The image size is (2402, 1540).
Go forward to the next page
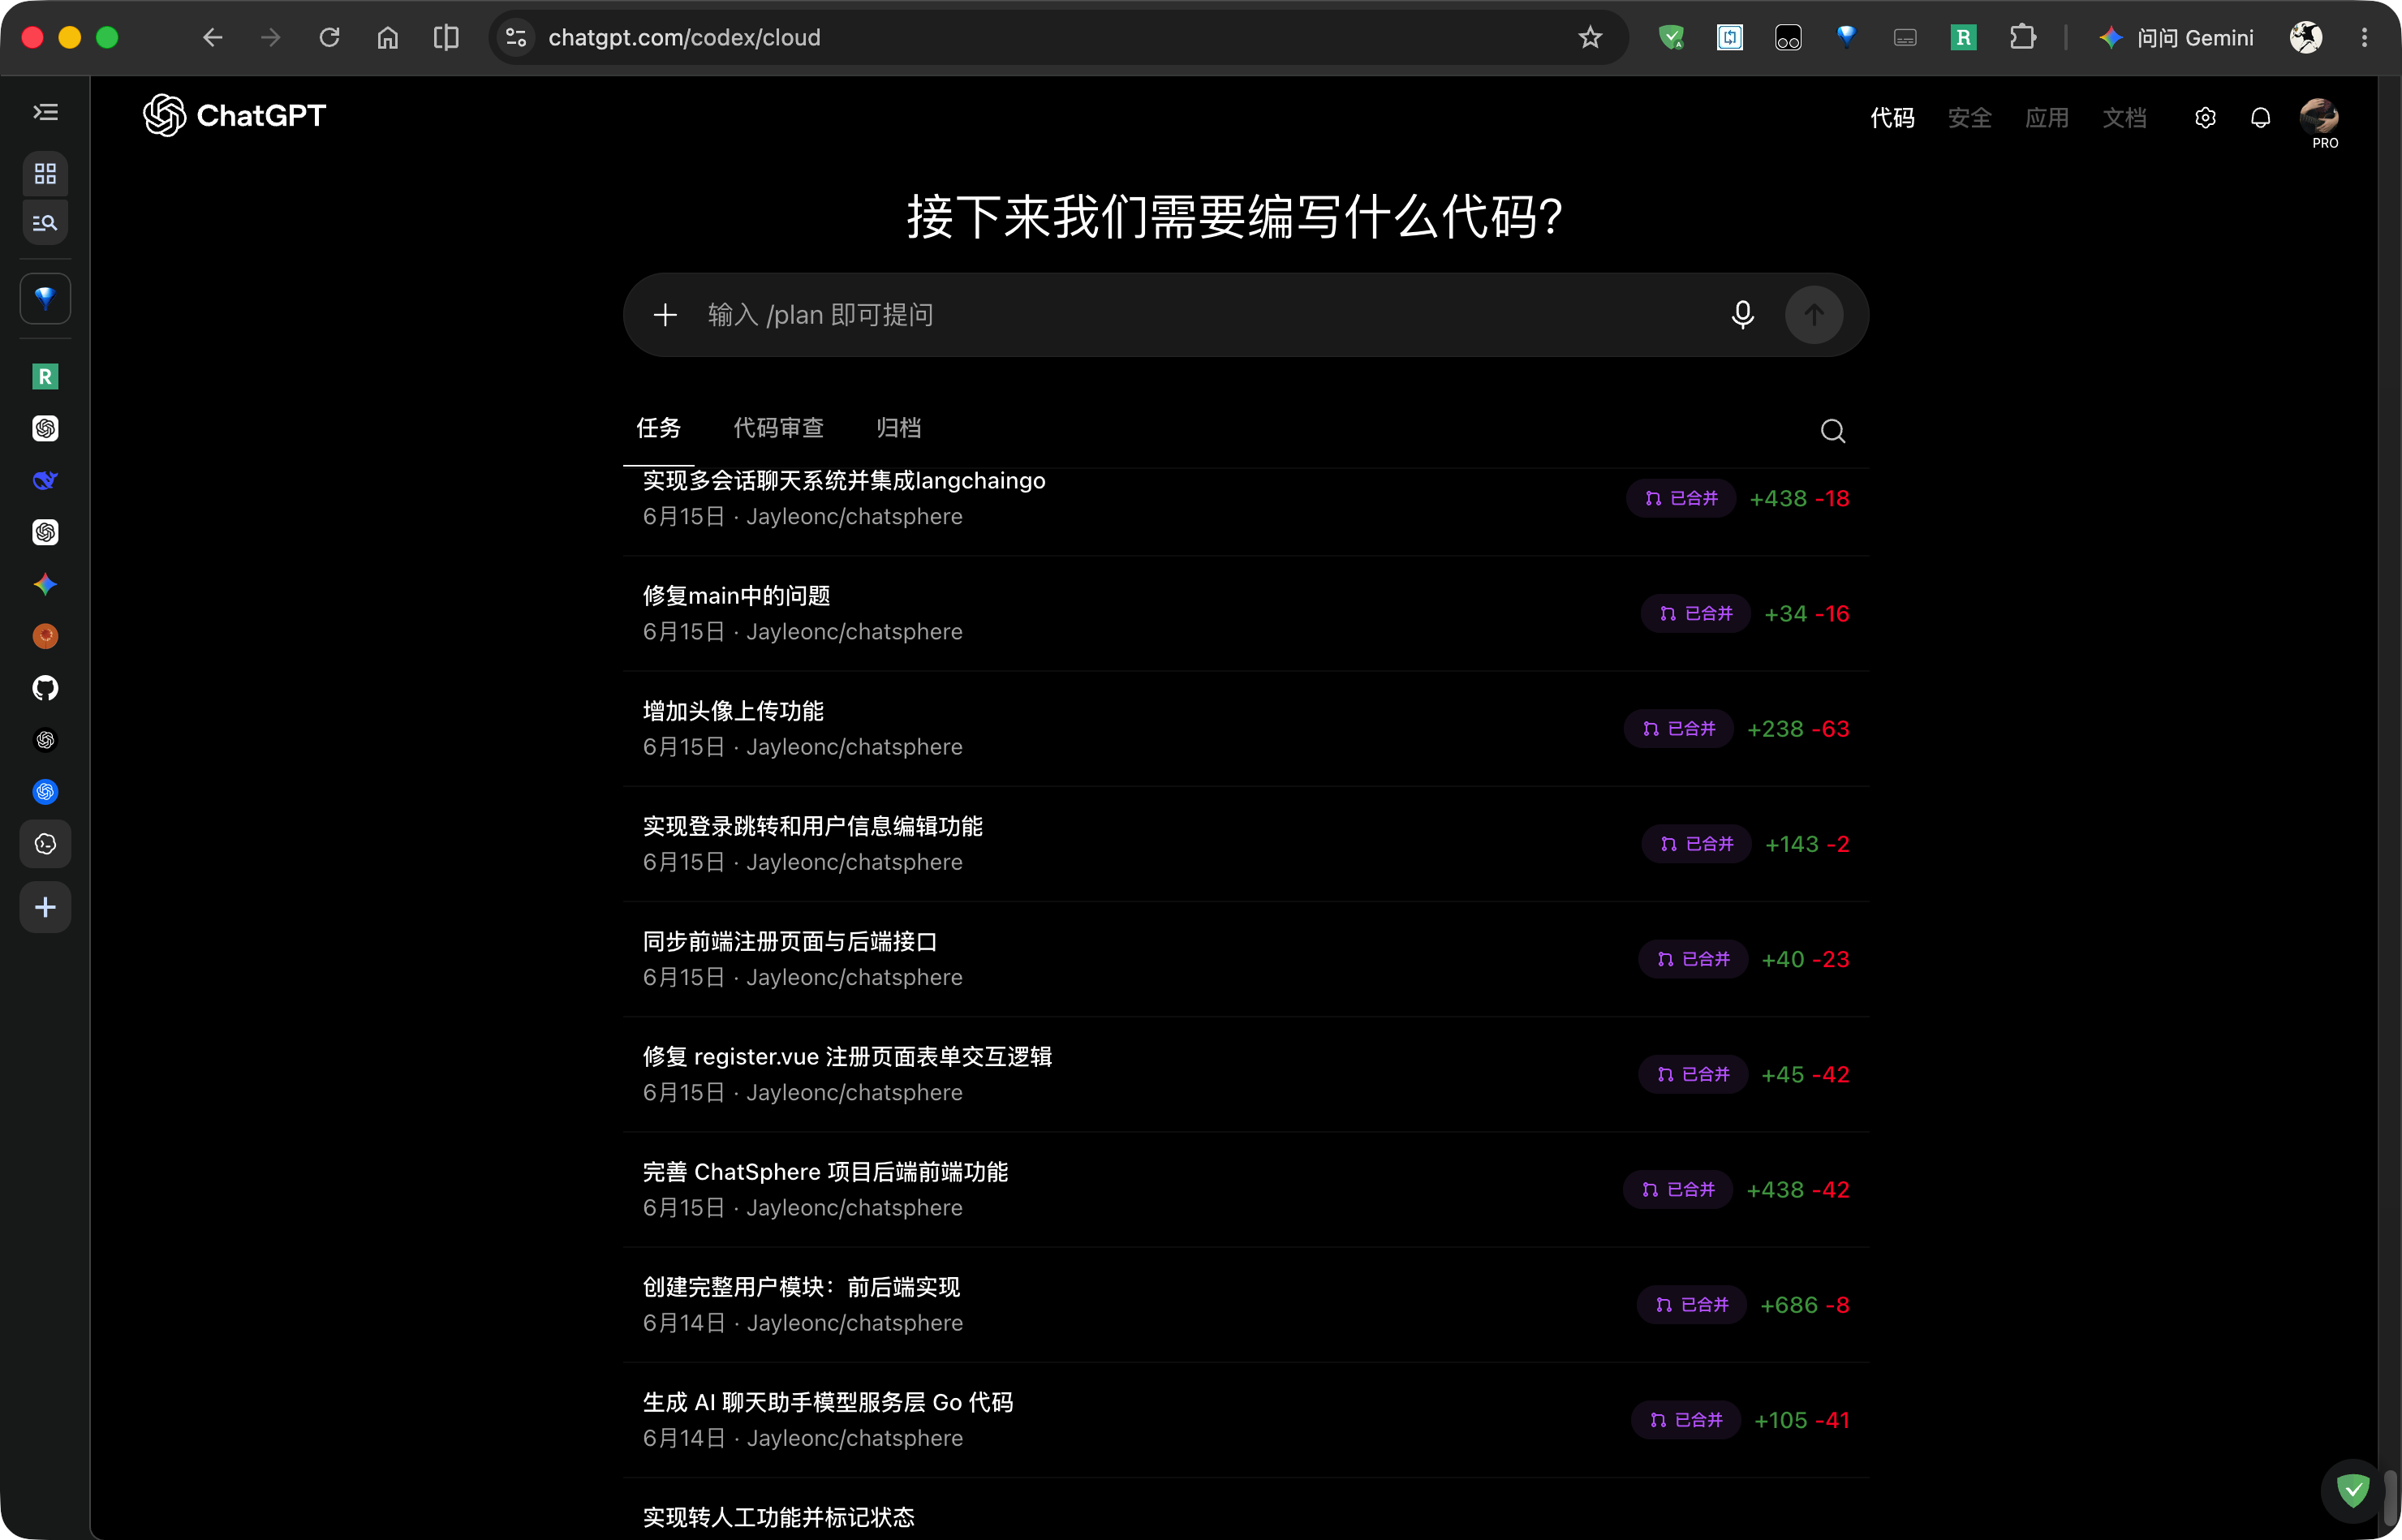pos(270,38)
